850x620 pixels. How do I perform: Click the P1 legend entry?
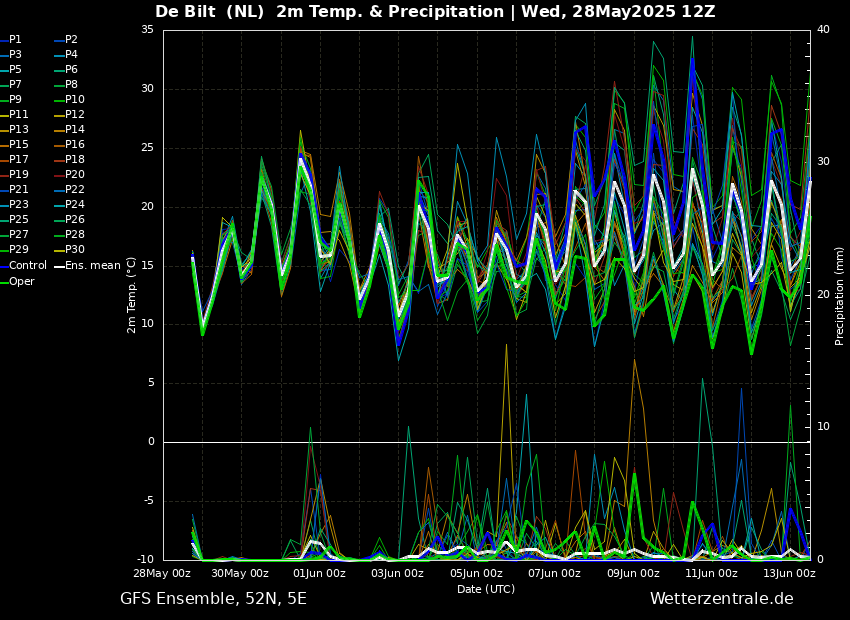15,39
